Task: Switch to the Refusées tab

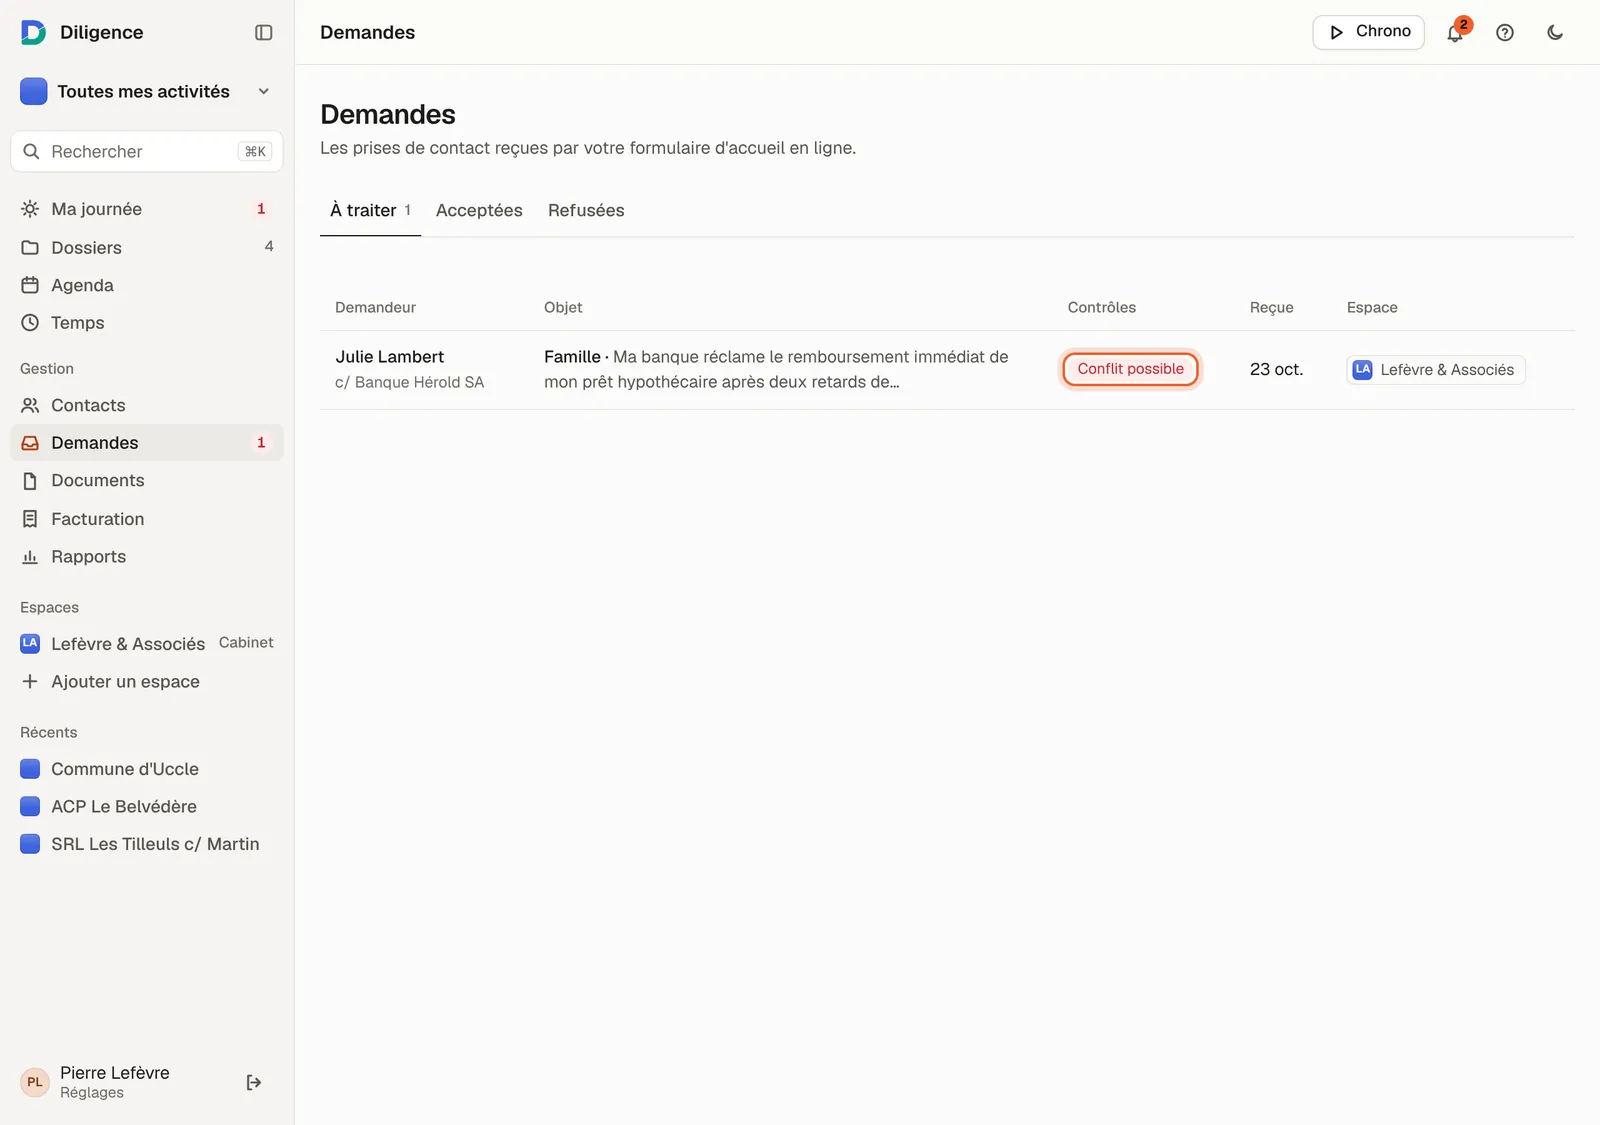Action: coord(586,210)
